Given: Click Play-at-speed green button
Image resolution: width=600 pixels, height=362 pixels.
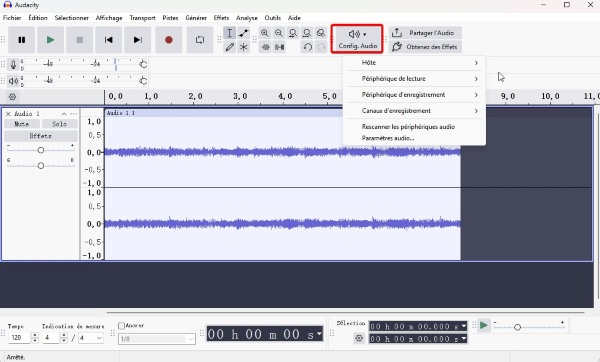Looking at the screenshot, I should tap(484, 326).
